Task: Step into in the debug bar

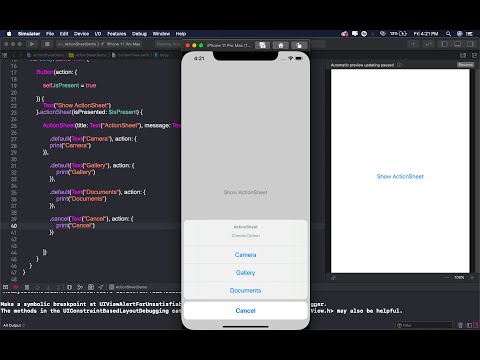Action: pos(48,287)
